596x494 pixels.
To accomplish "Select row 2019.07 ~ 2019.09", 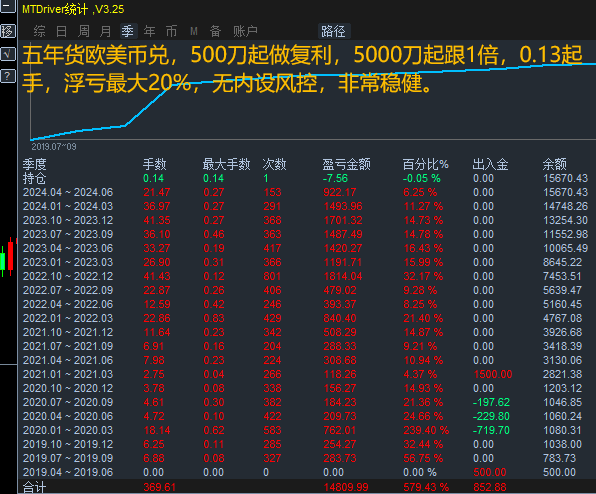I will coord(306,458).
